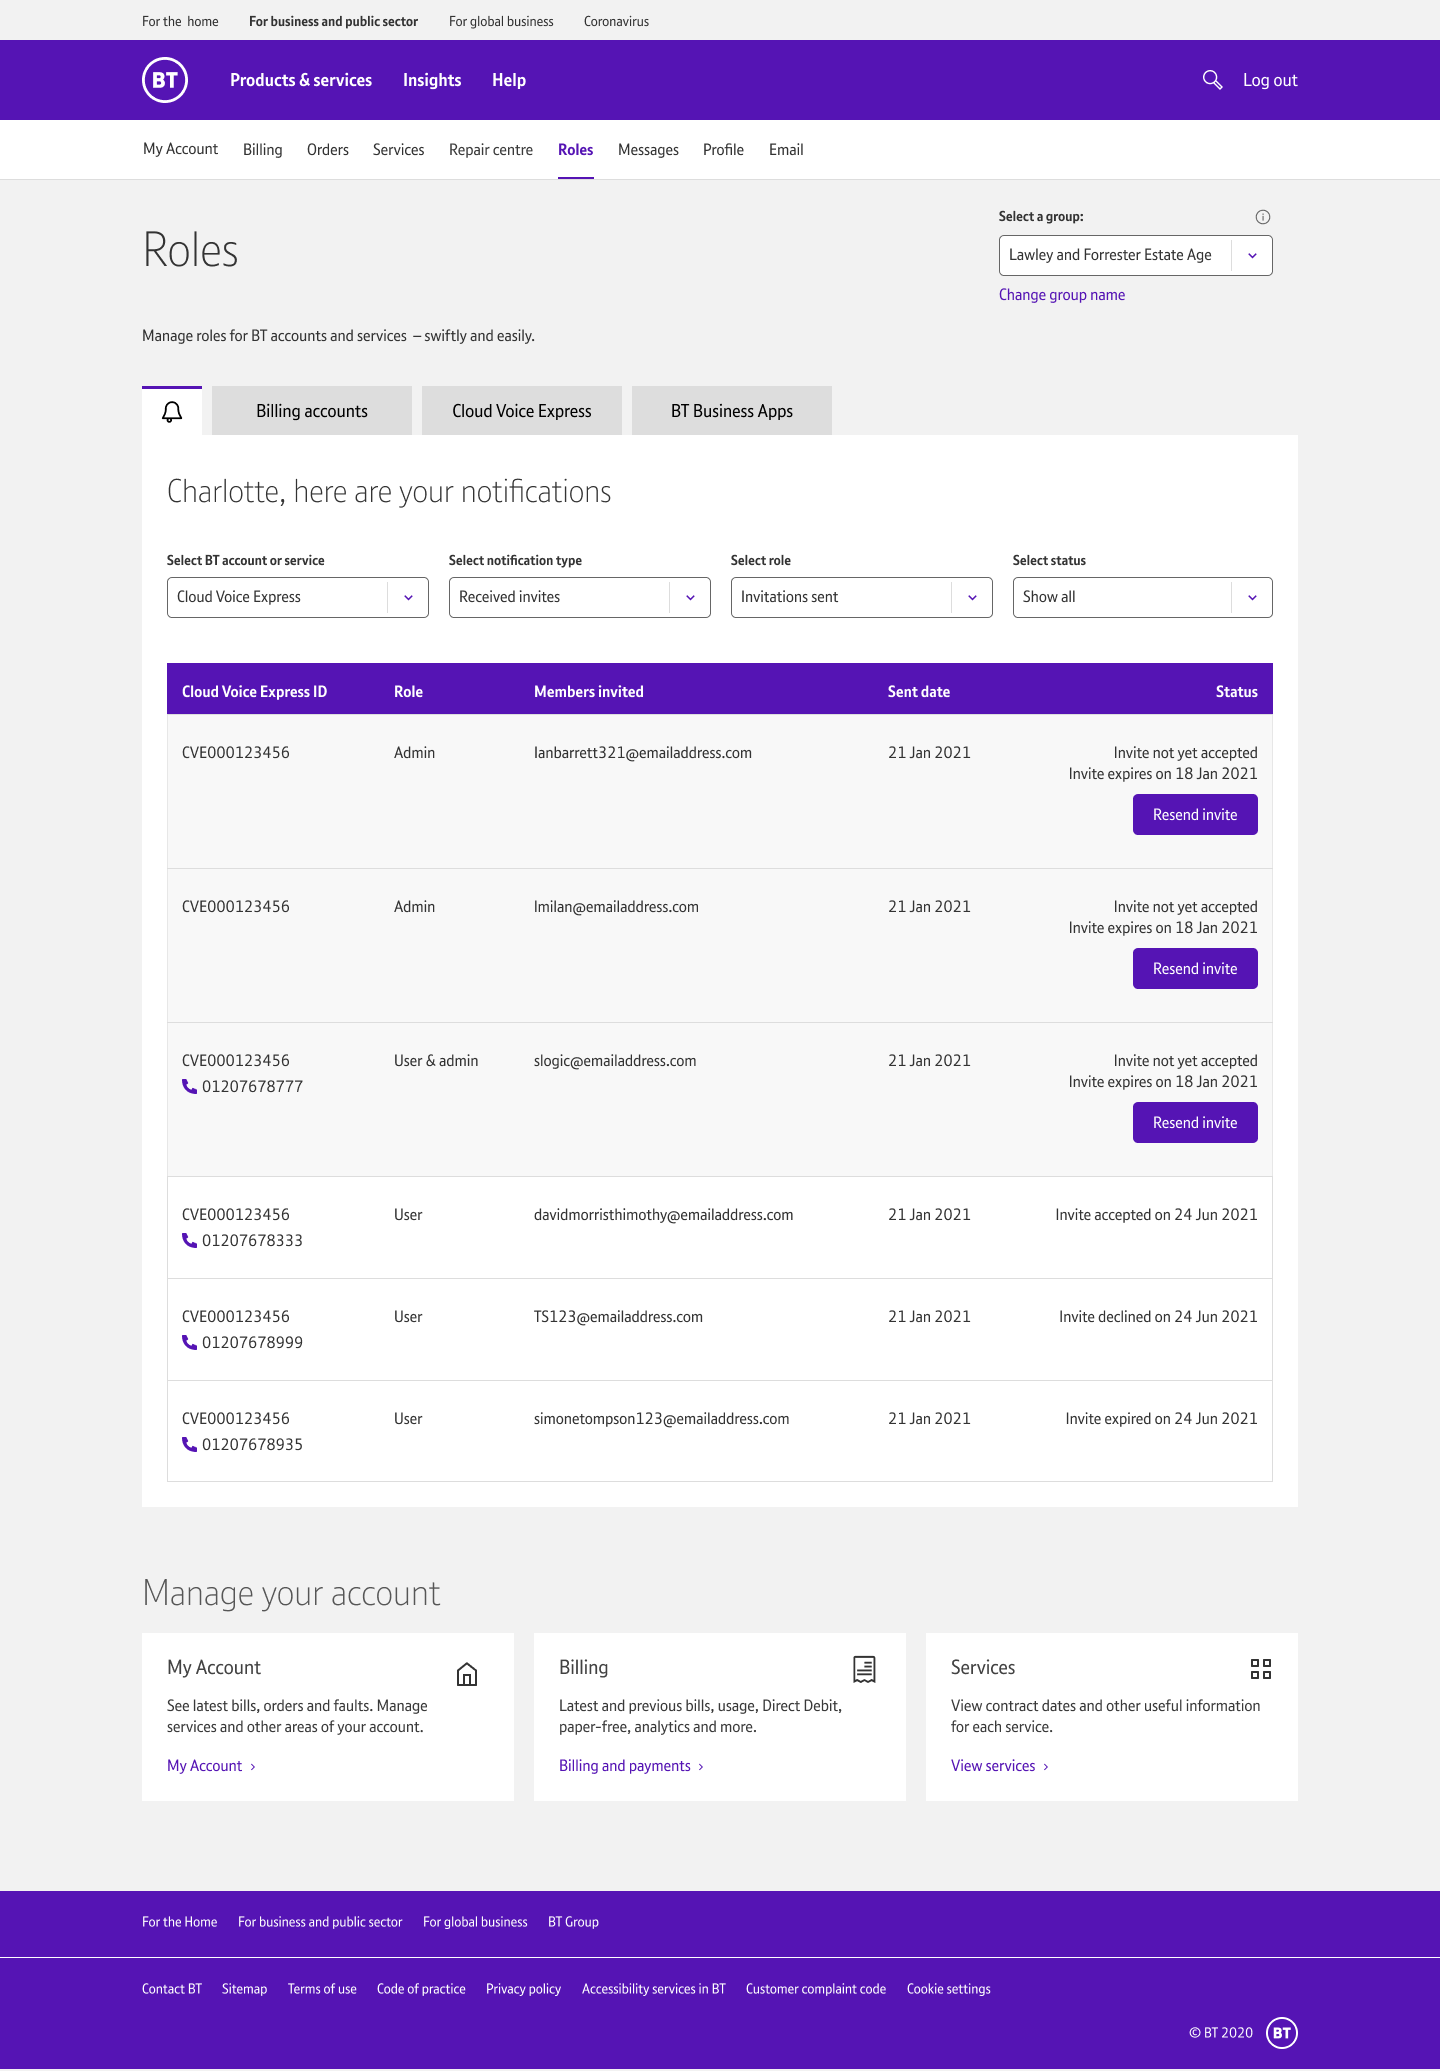Click the BT logo in the footer
Screen dimensions: 1440x2071
1282,2033
